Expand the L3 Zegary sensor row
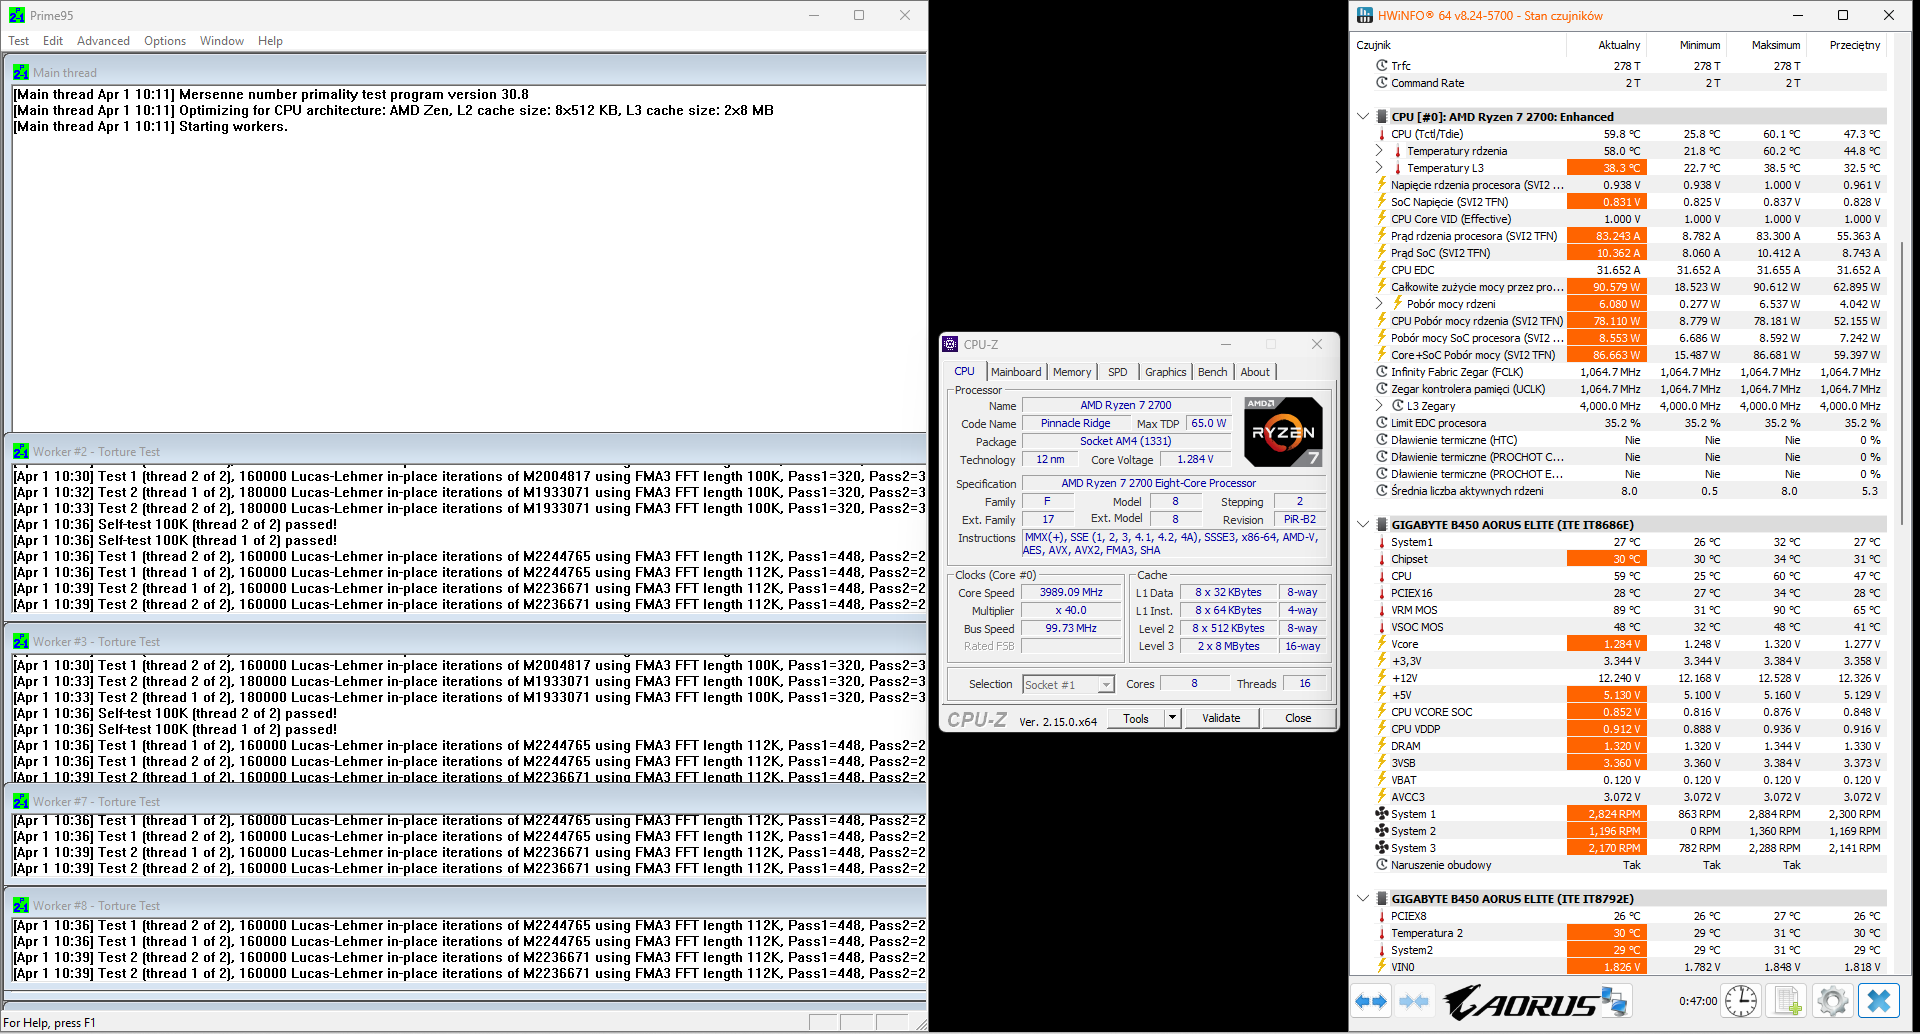1920x1034 pixels. pyautogui.click(x=1379, y=406)
